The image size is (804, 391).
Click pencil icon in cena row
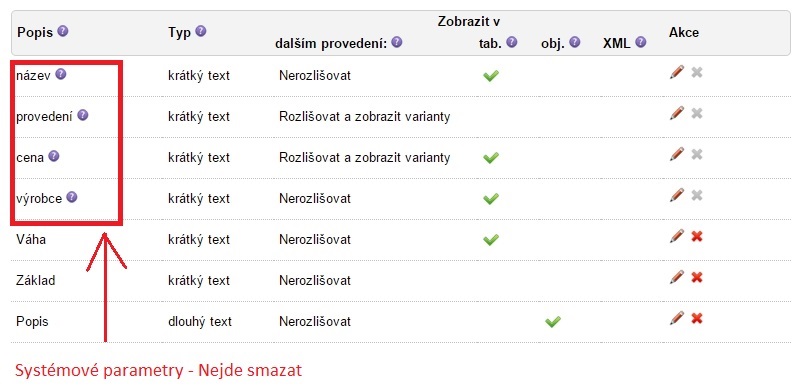pos(677,155)
